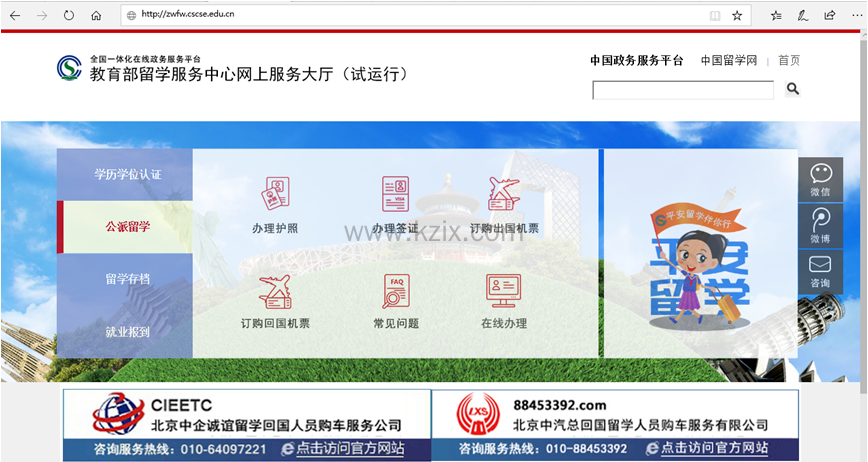Click the search magnifier icon
The width and height of the screenshot is (868, 462).
tap(792, 90)
